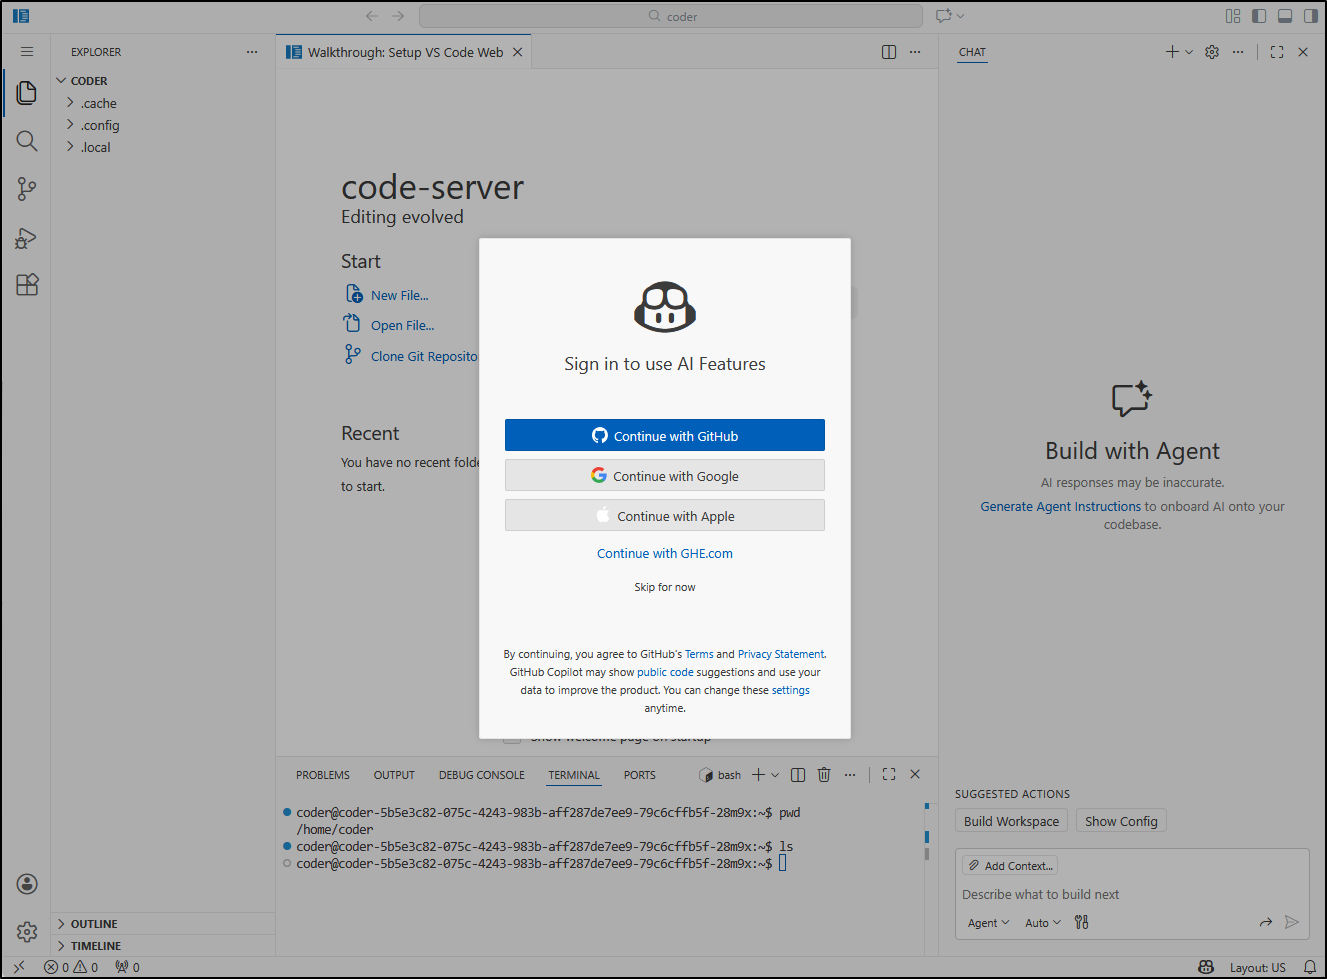This screenshot has height=979, width=1327.
Task: Open the Agent mode dropdown in chat
Action: click(986, 922)
